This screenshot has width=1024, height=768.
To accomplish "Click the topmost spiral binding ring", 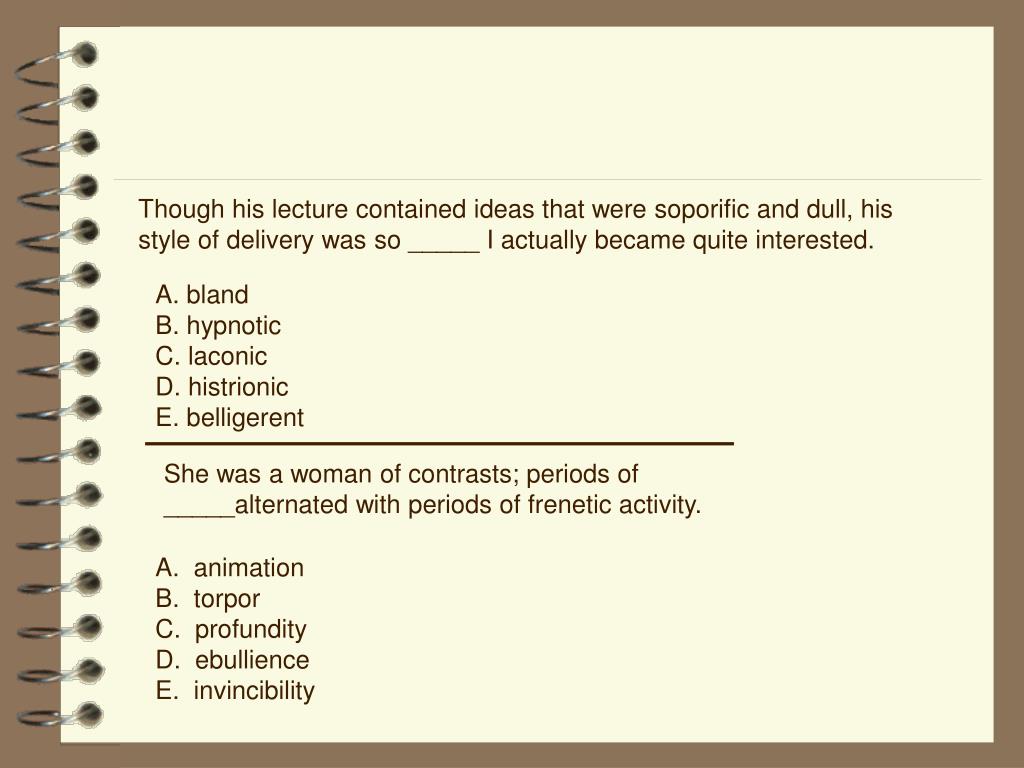I will click(x=57, y=64).
